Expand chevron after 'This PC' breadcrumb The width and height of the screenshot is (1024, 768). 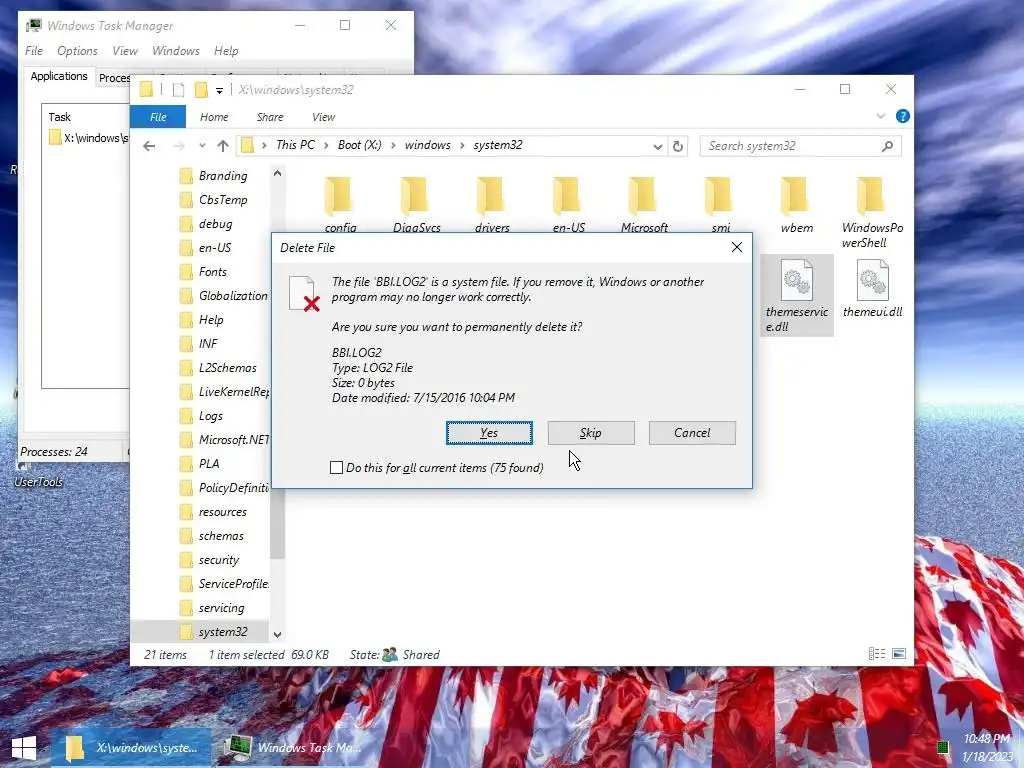coord(327,146)
